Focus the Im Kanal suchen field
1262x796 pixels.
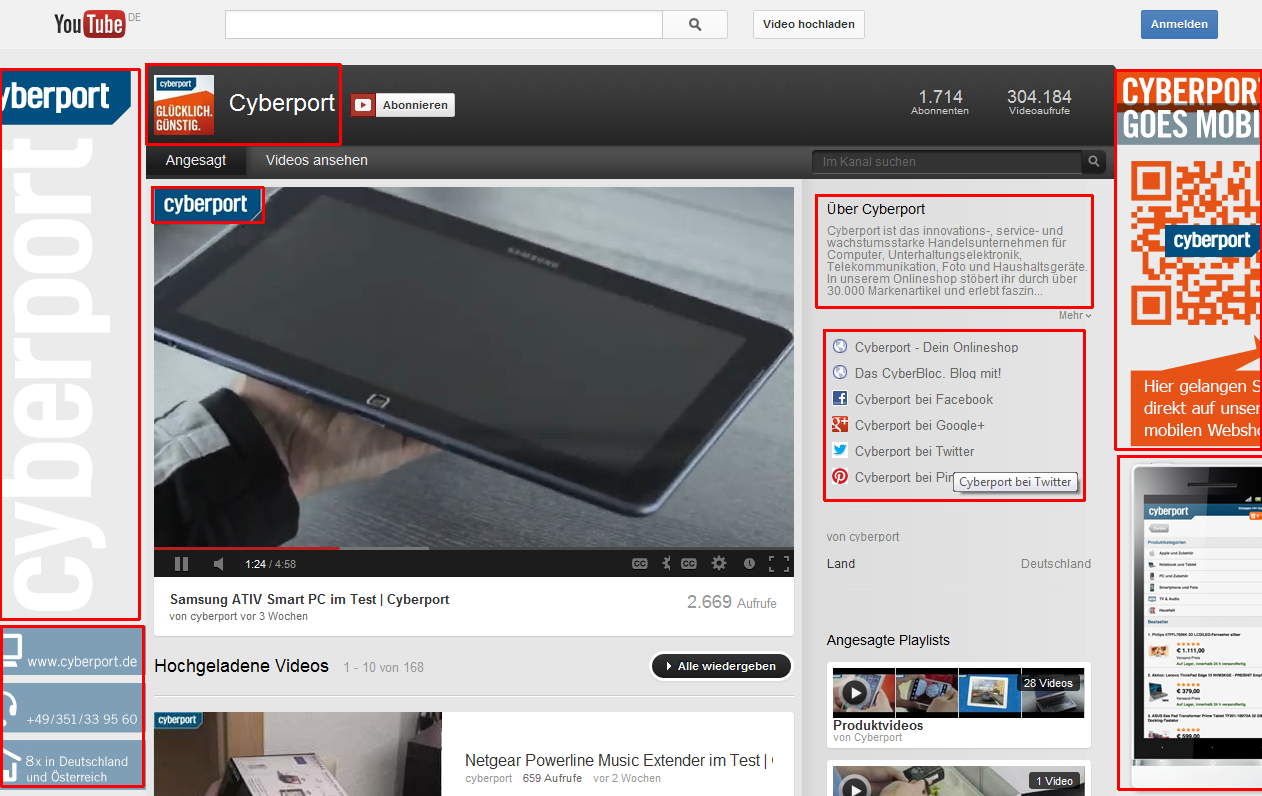947,161
